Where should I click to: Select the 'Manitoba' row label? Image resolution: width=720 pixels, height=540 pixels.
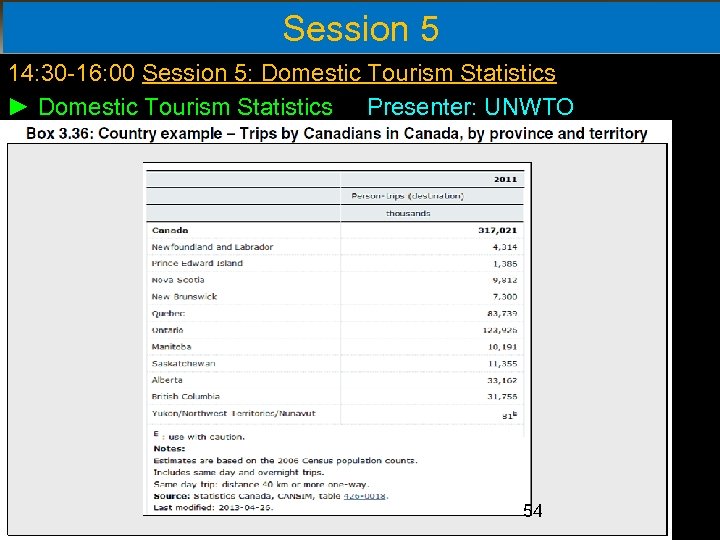click(171, 347)
